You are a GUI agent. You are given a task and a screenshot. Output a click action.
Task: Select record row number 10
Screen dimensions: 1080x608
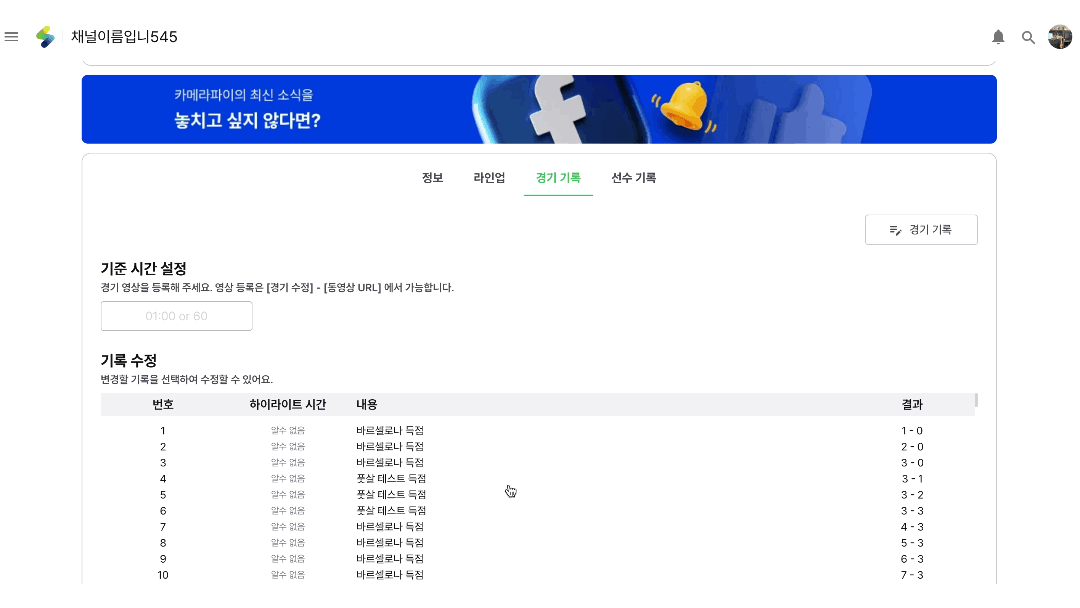[x=538, y=575]
